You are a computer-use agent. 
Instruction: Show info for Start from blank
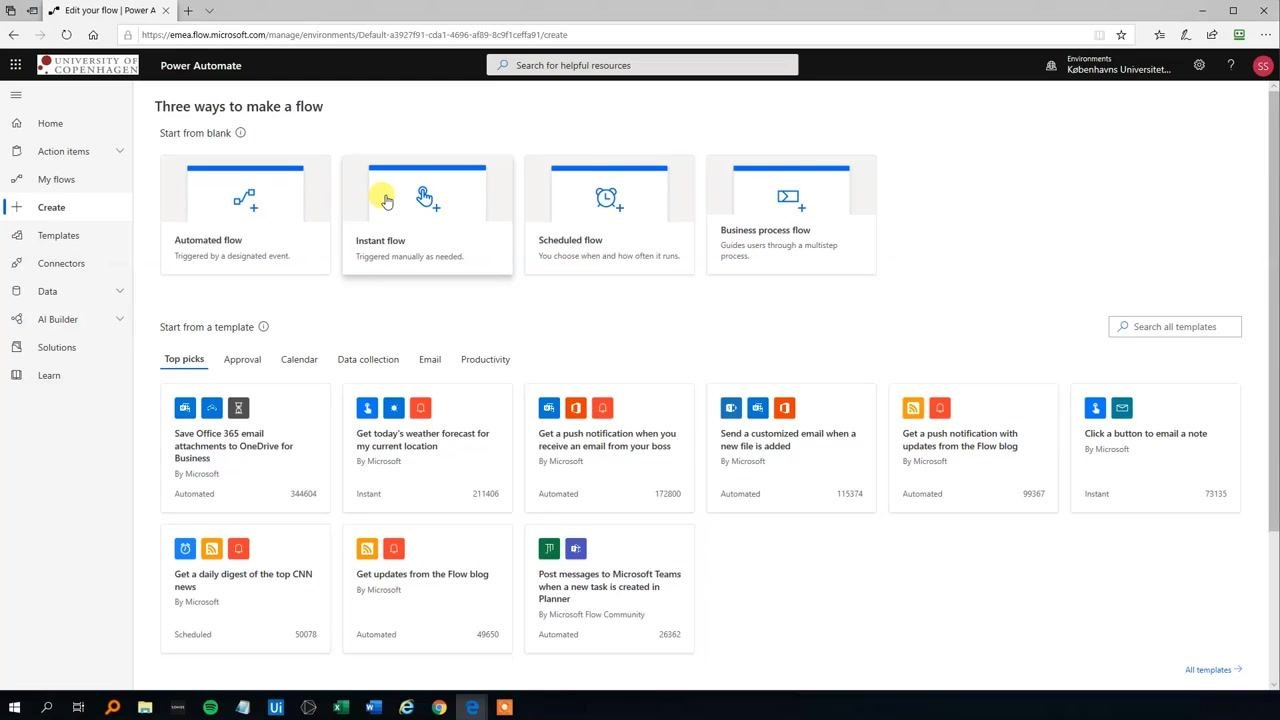240,132
